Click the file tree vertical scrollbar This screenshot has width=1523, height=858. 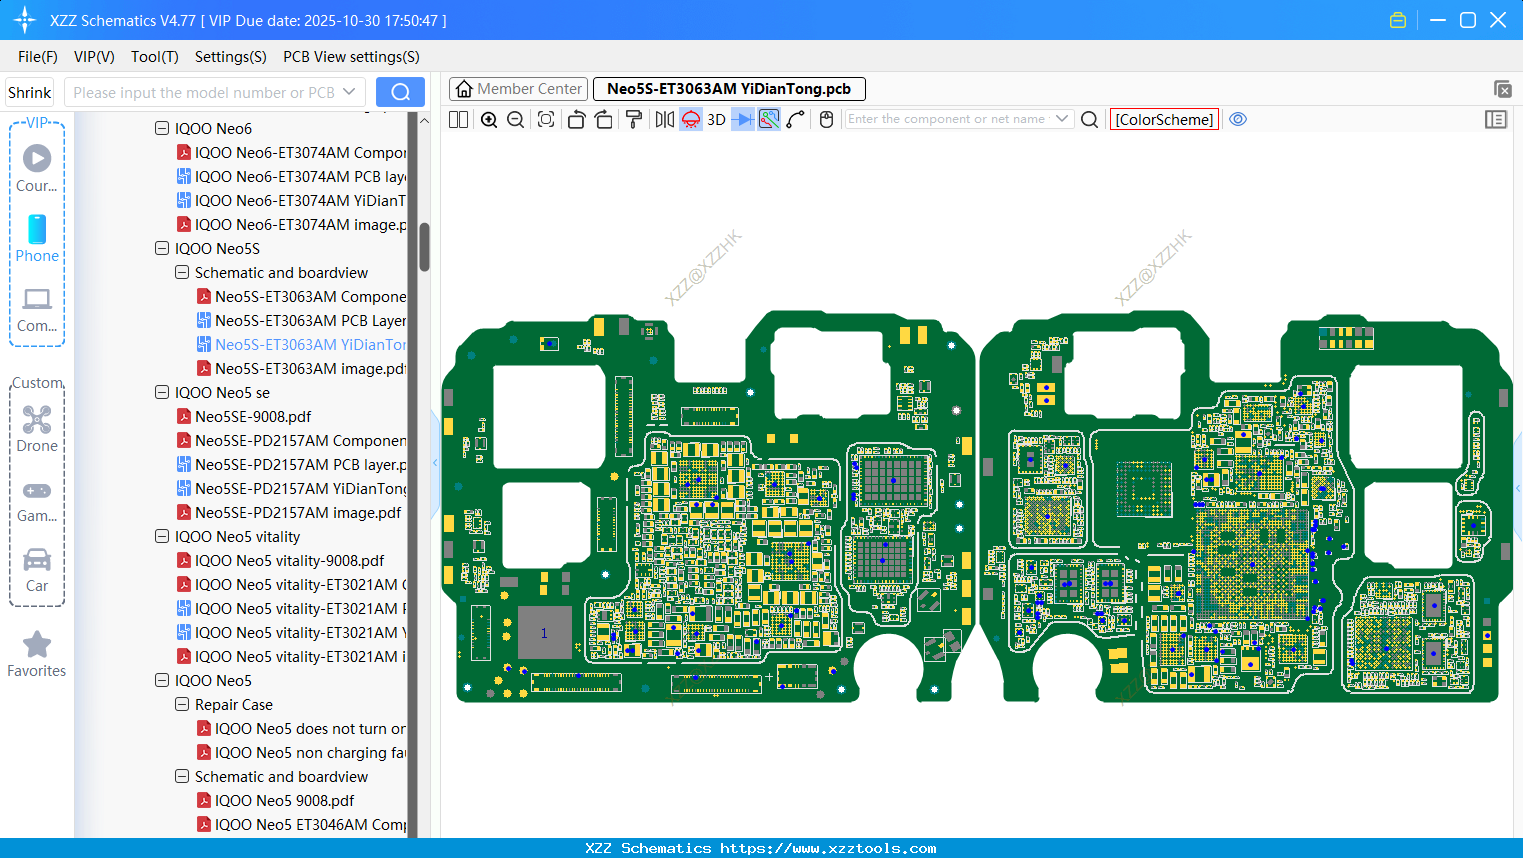(424, 246)
